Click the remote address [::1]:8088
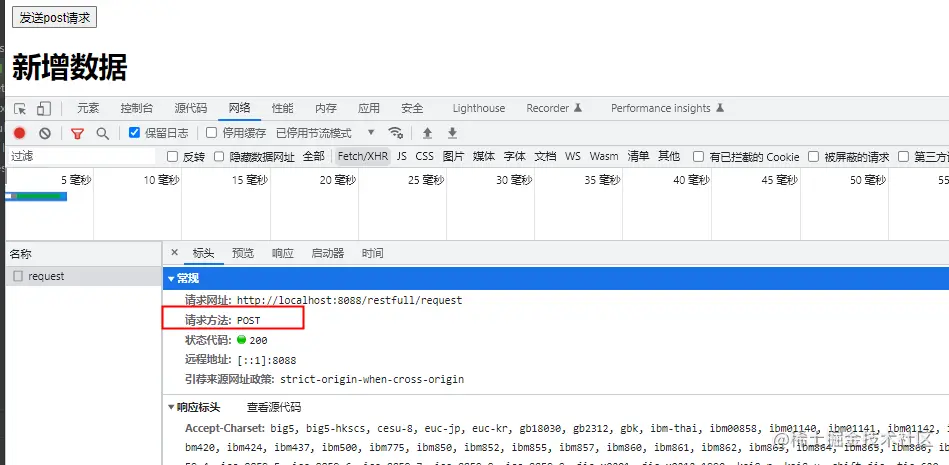Viewport: 949px width, 465px height. pos(267,360)
